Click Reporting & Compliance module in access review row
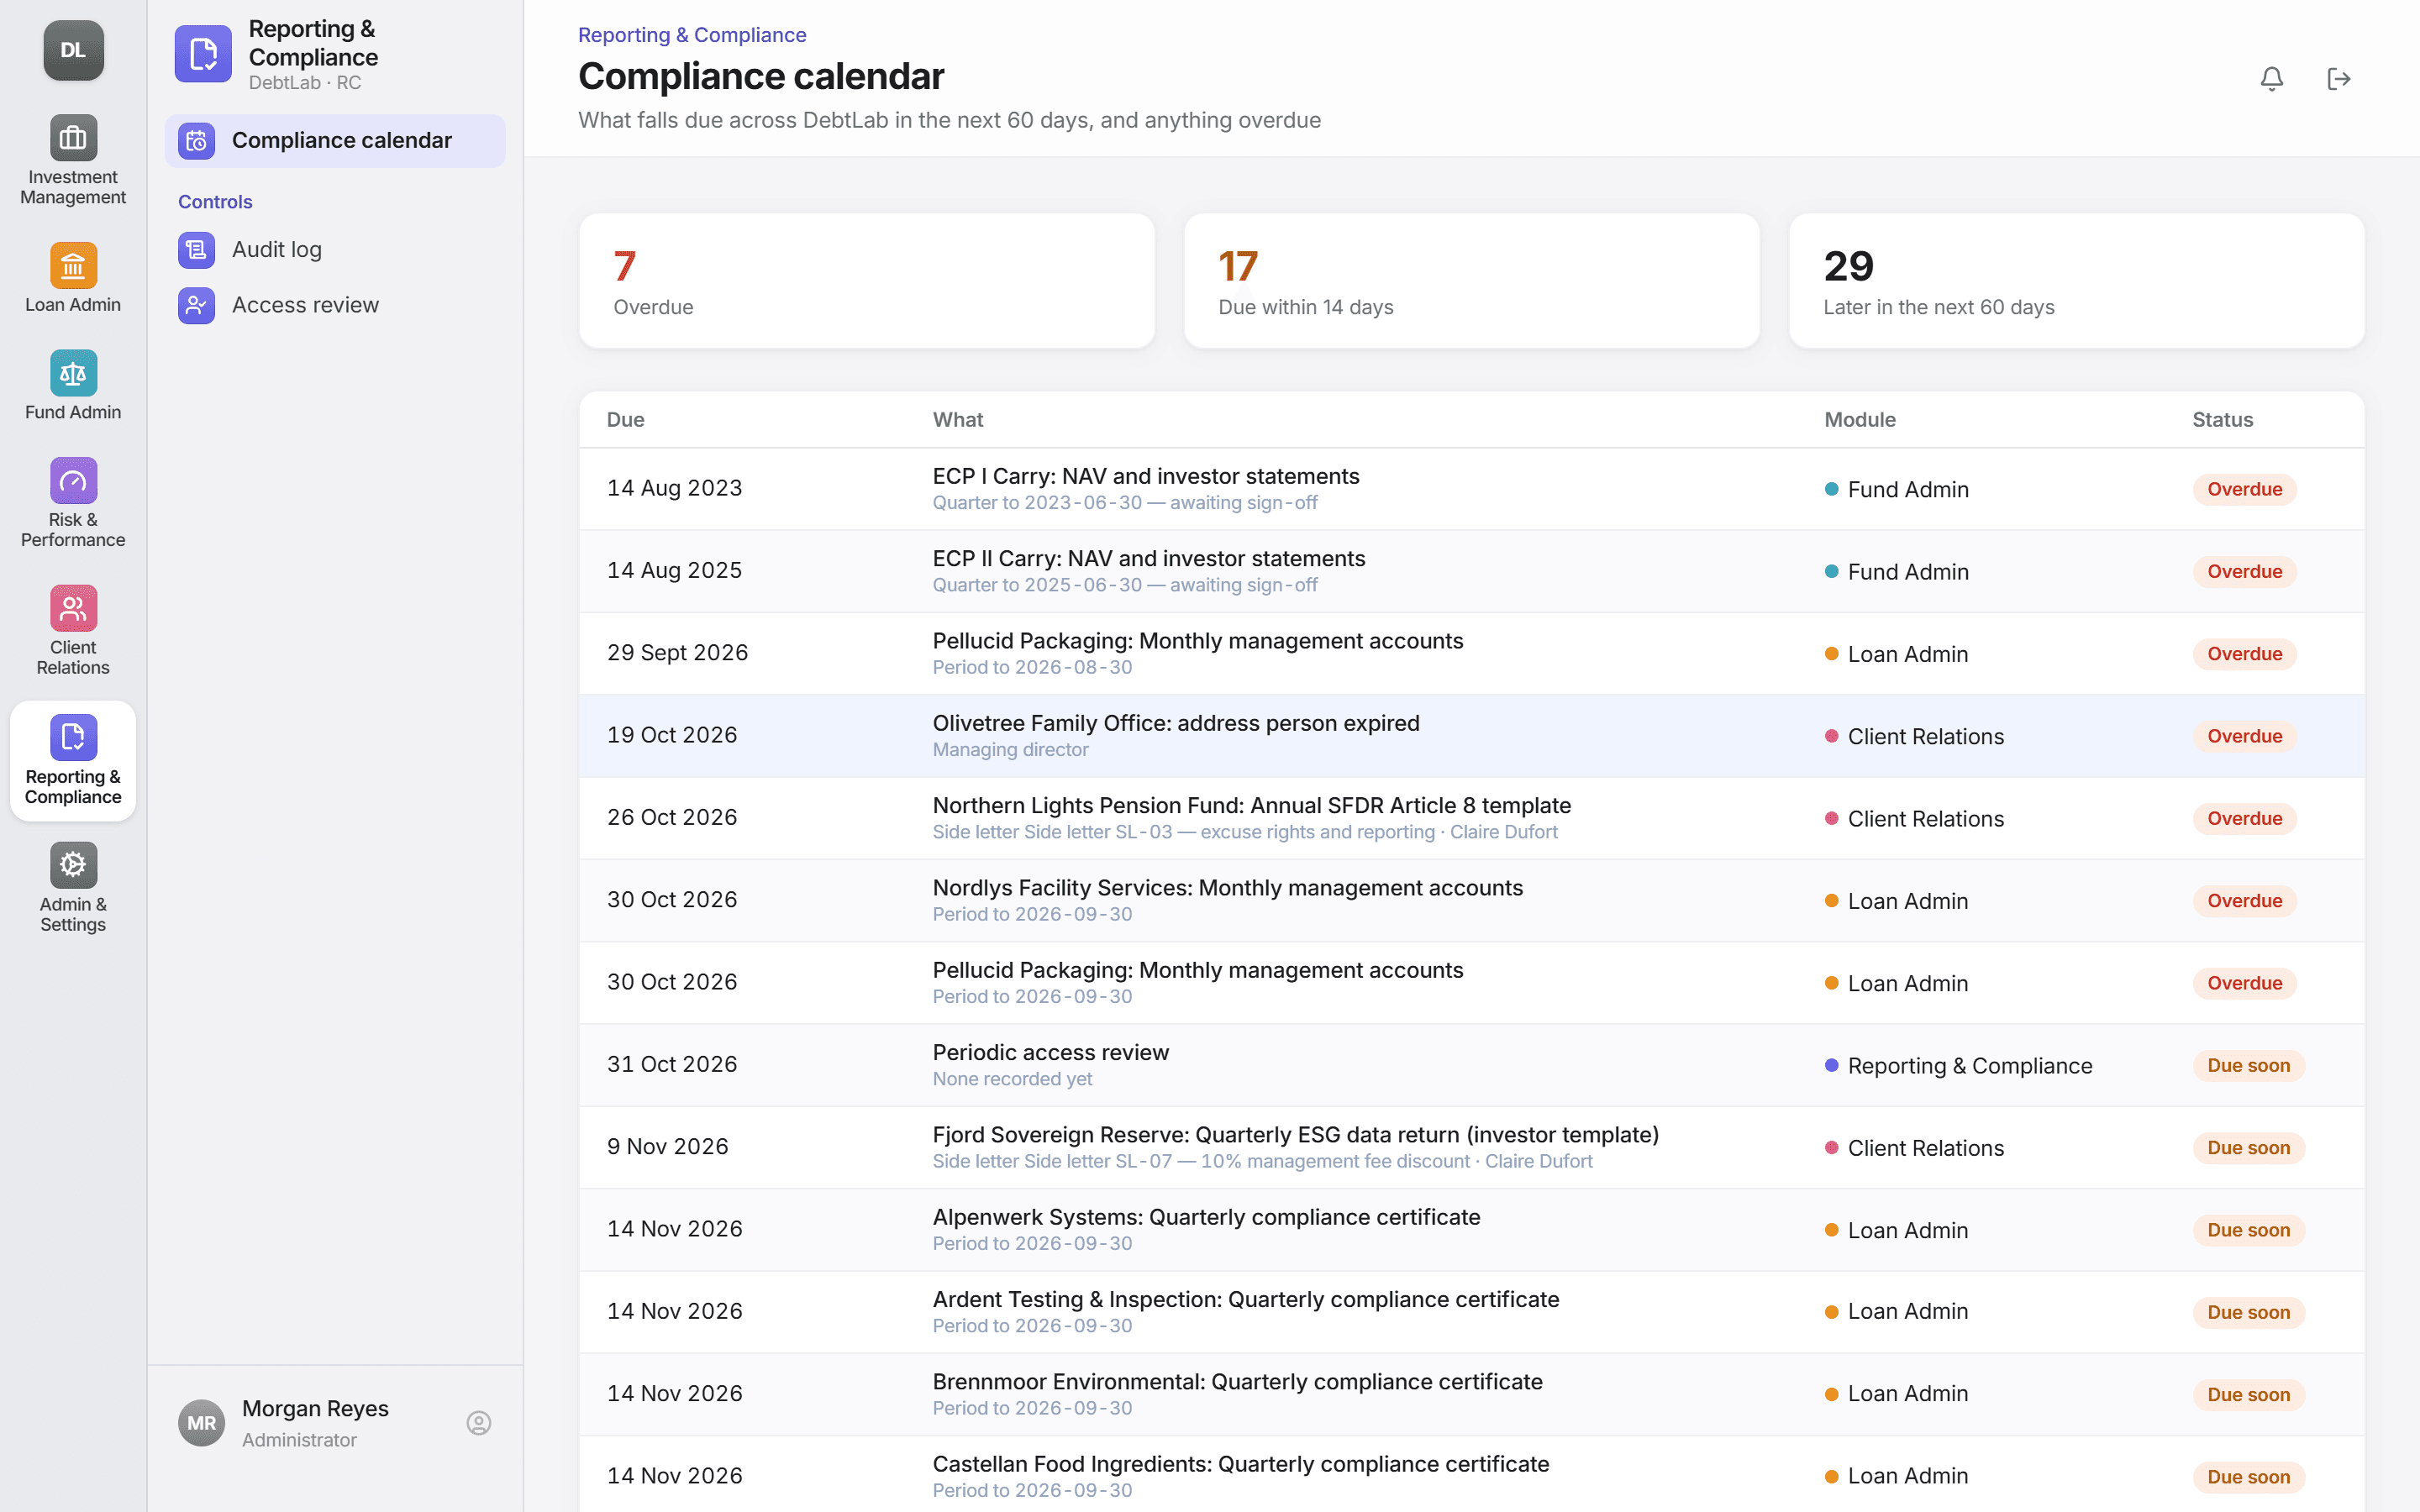 pos(1958,1066)
